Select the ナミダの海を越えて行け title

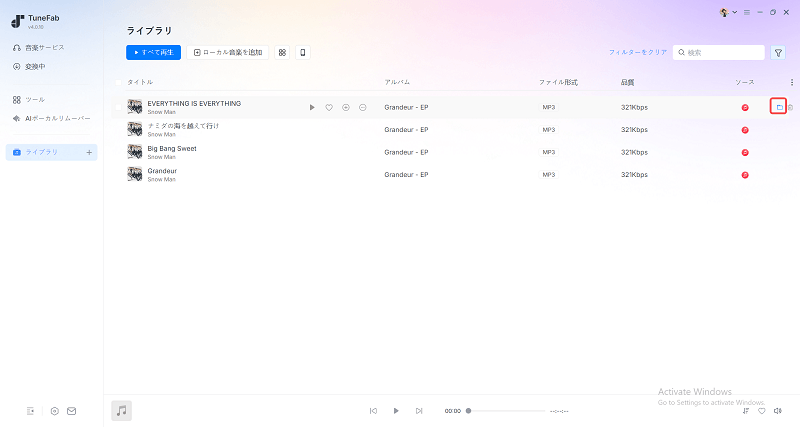[x=183, y=126]
